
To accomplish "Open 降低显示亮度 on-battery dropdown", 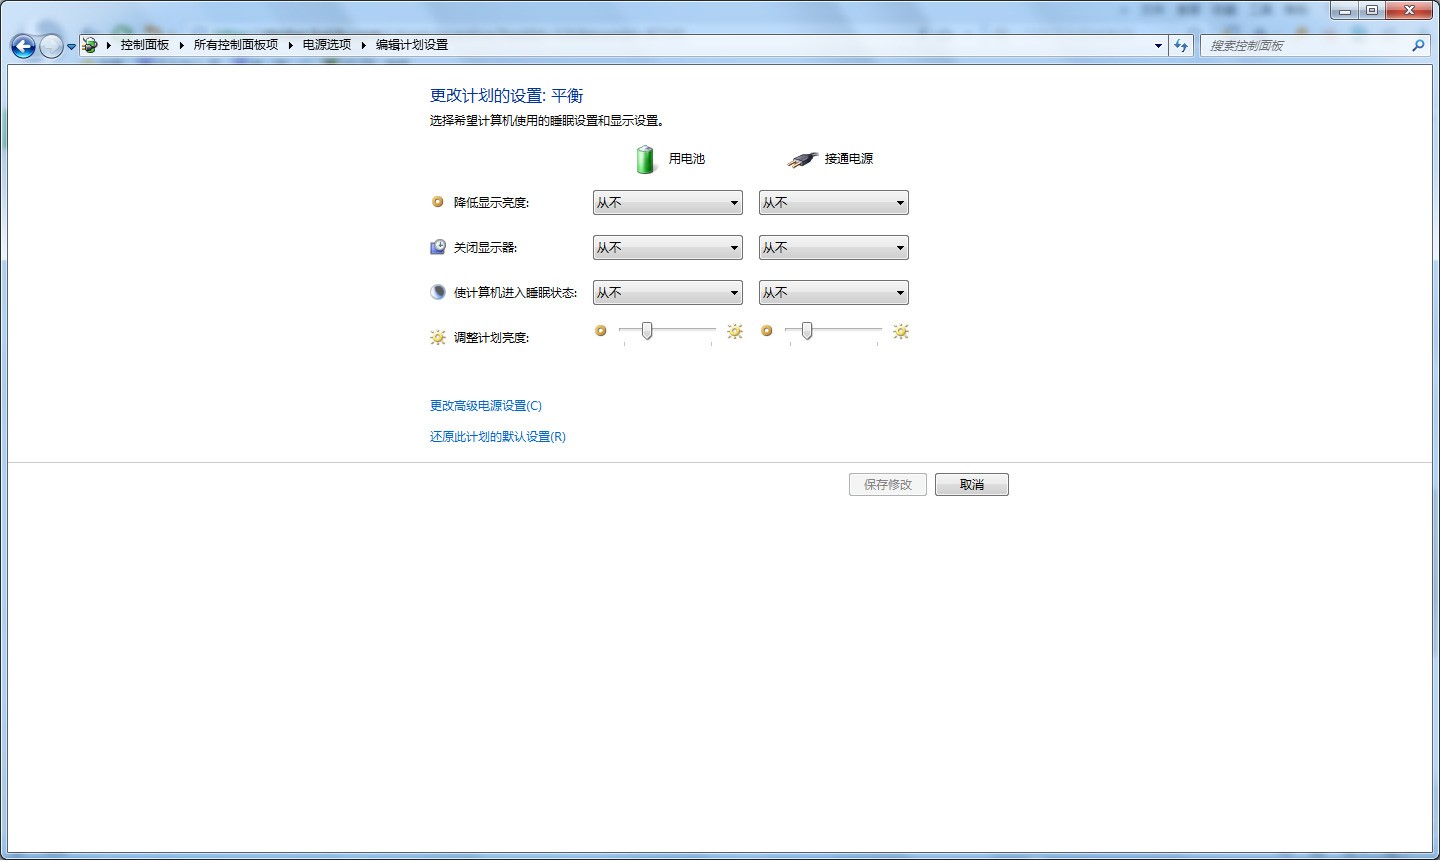I will pyautogui.click(x=668, y=203).
